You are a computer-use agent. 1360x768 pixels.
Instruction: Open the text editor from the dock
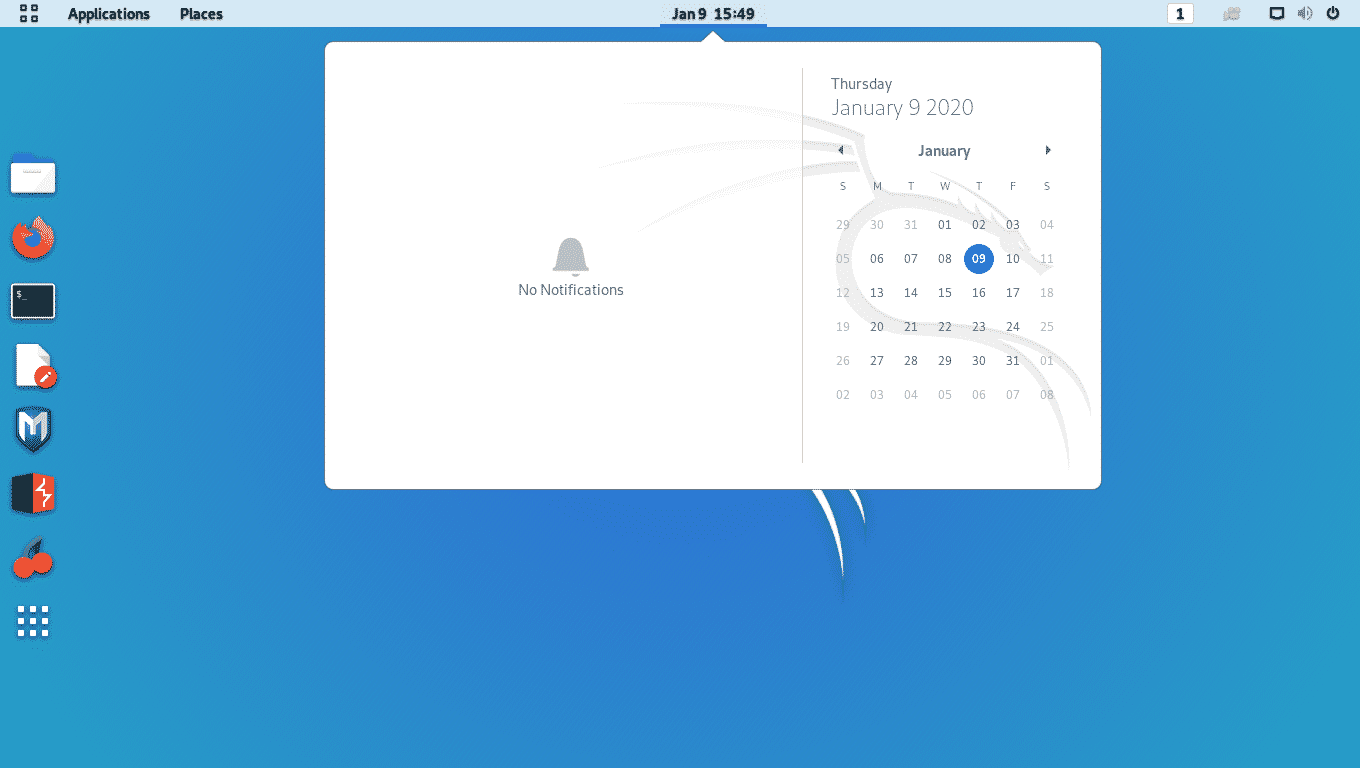33,366
